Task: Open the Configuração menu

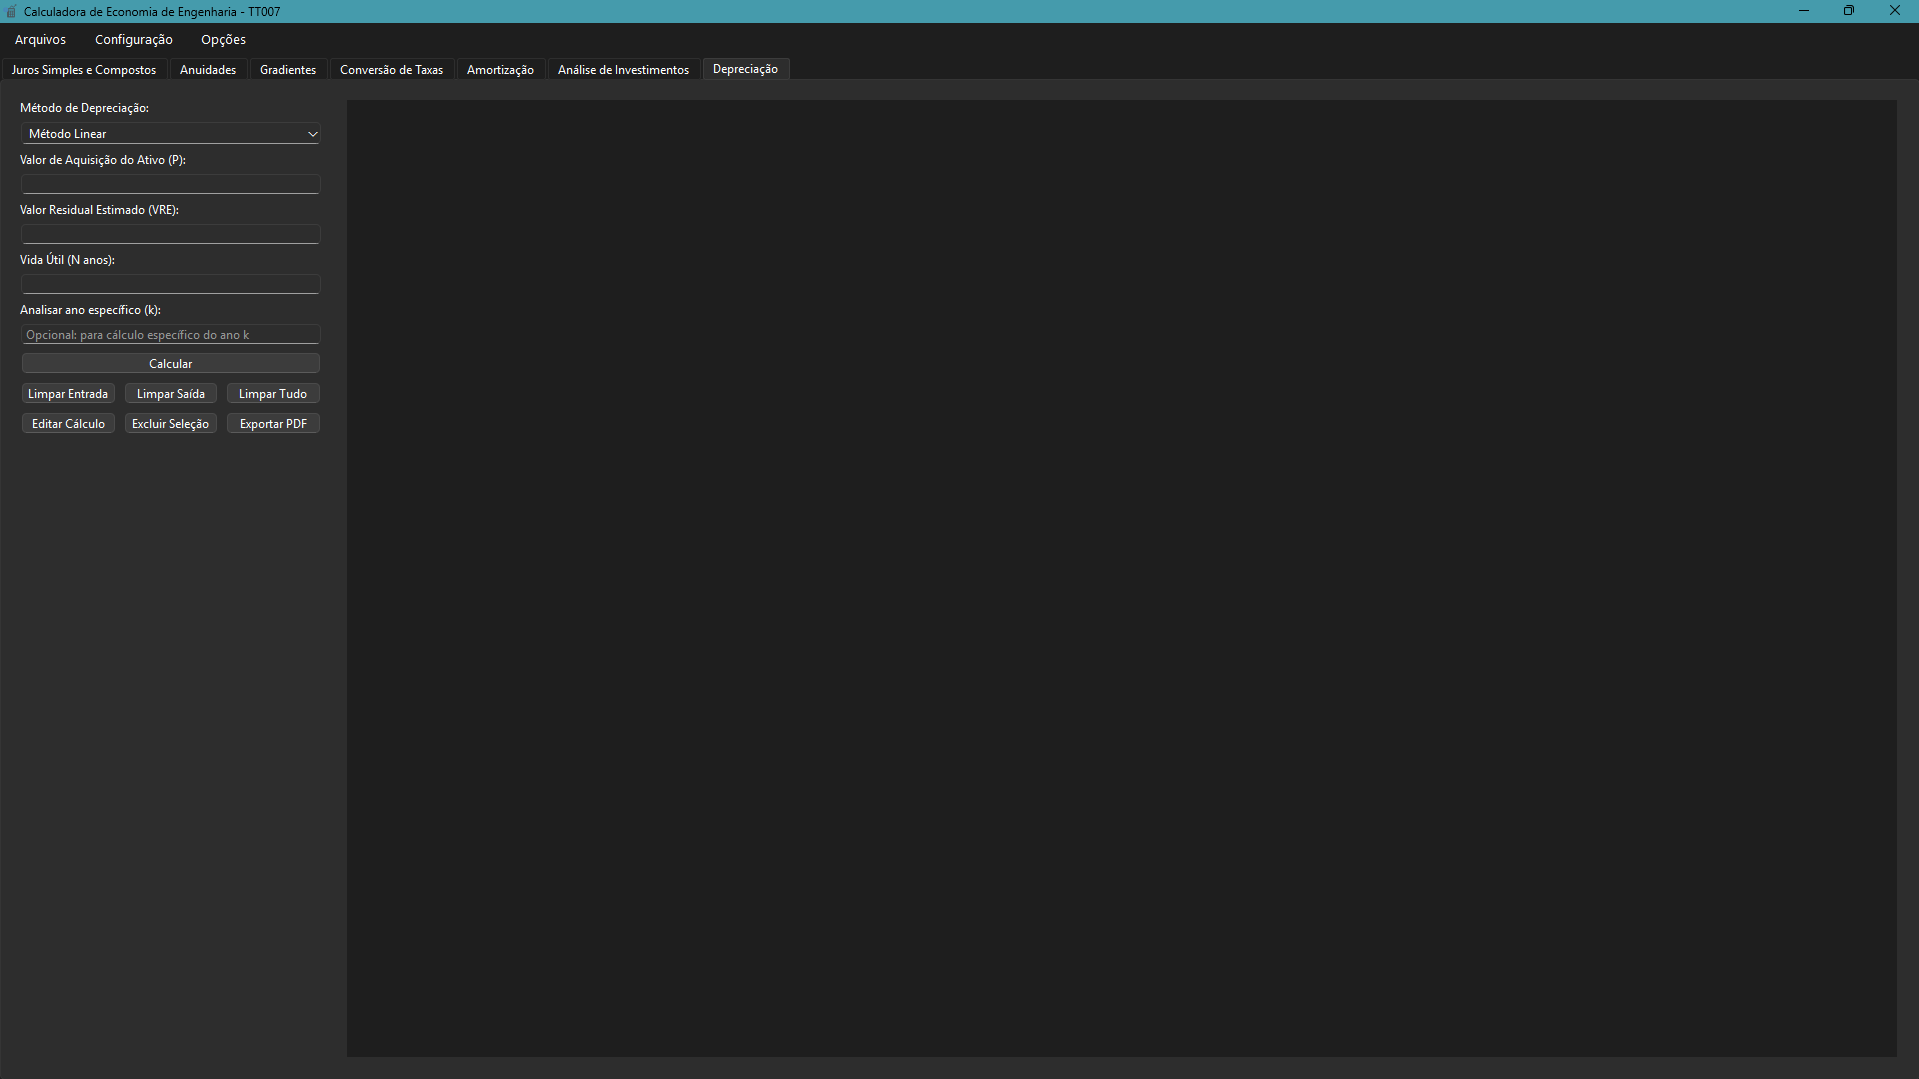Action: click(134, 40)
